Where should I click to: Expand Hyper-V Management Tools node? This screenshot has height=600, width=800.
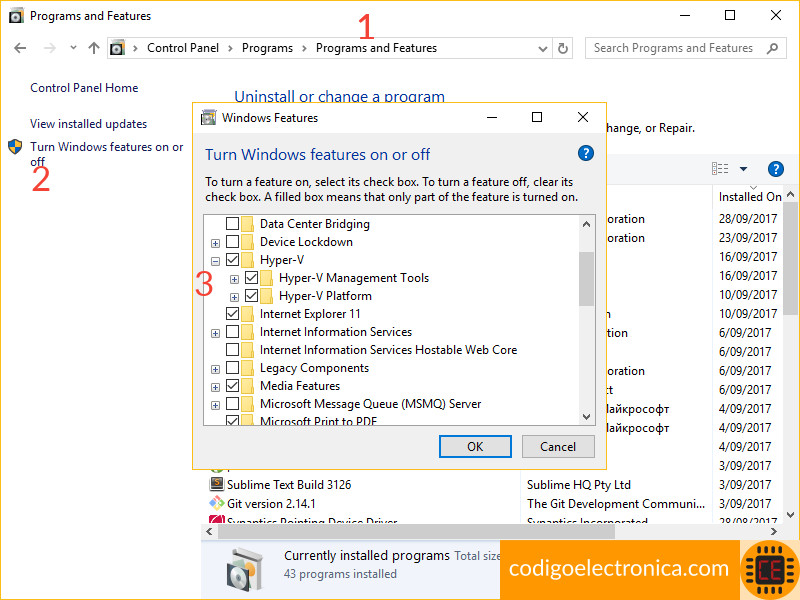click(234, 280)
